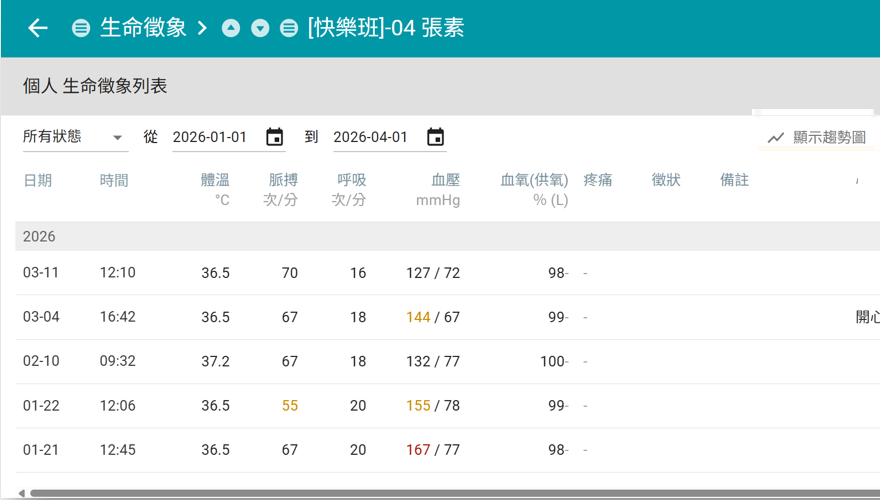Open the 所有狀態 status dropdown
The width and height of the screenshot is (880, 500).
(75, 136)
